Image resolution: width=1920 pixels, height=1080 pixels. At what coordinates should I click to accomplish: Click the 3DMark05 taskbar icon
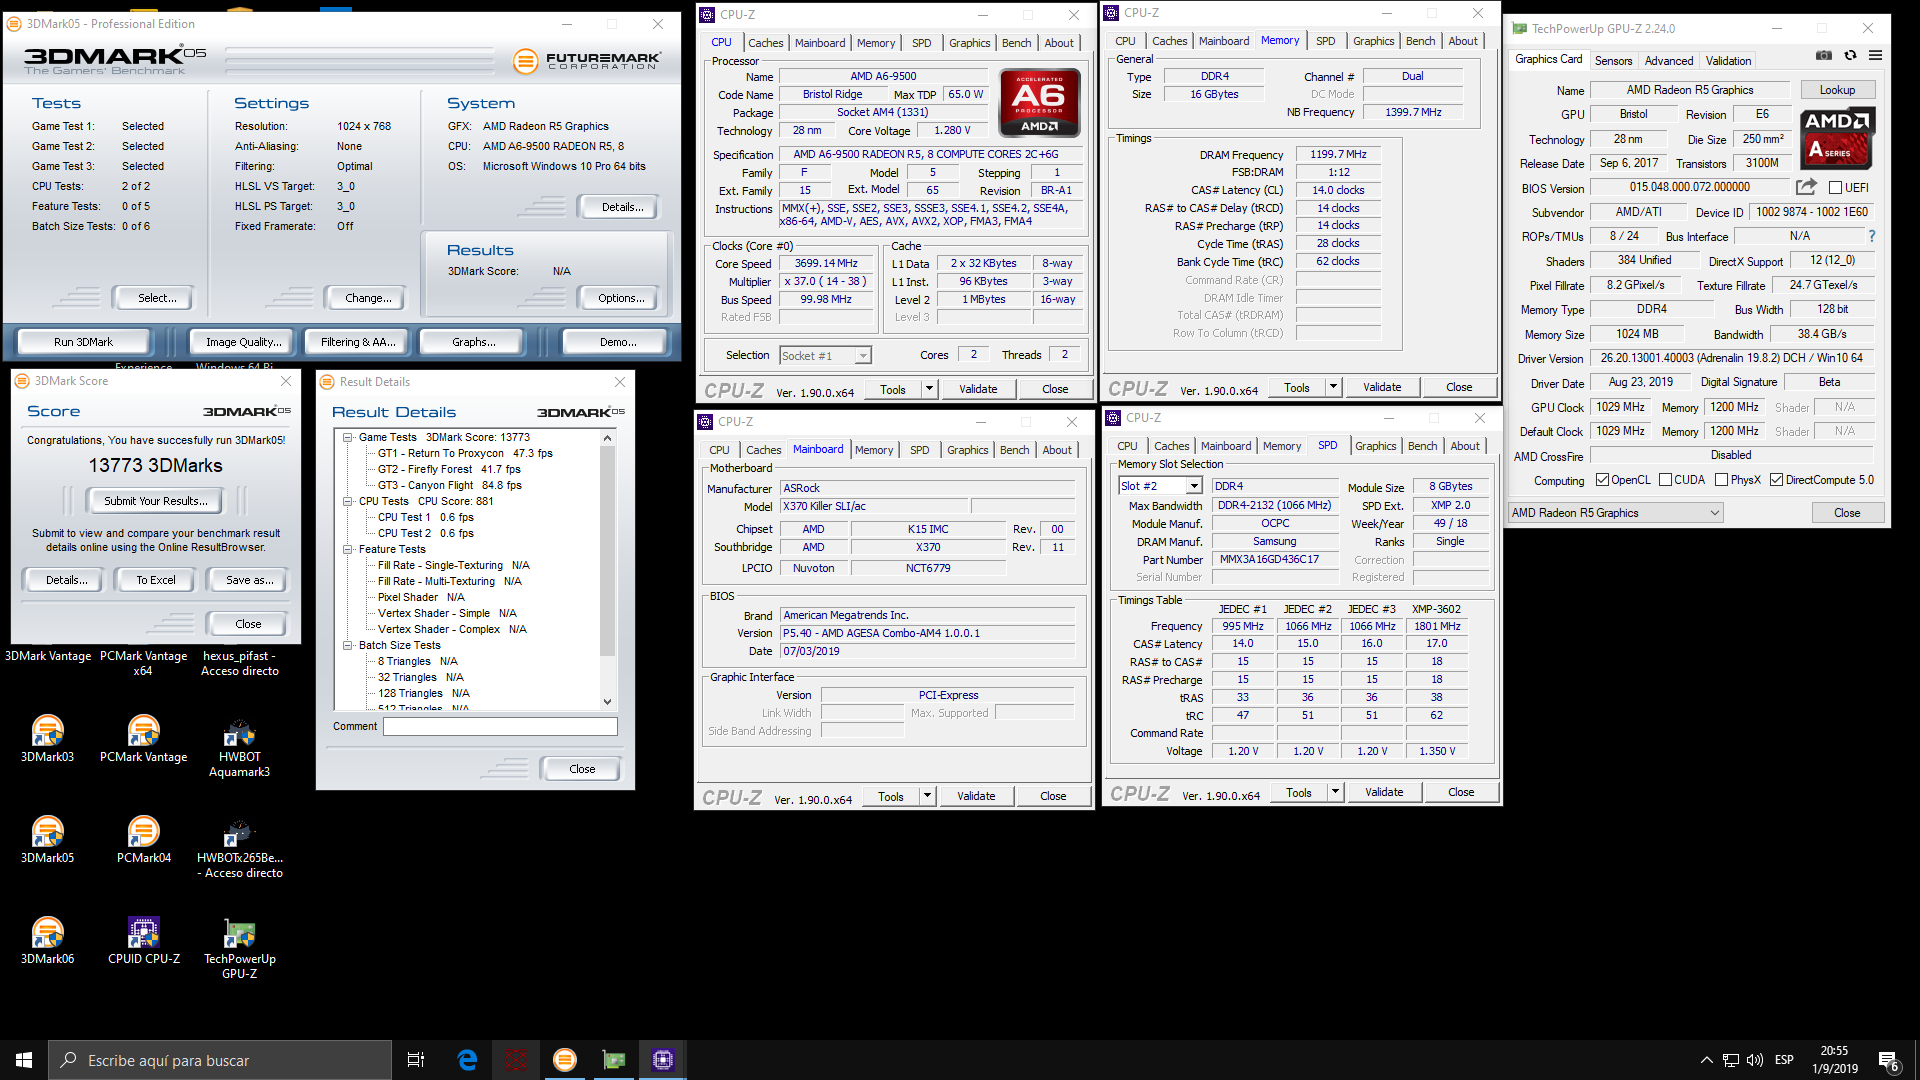[565, 1060]
